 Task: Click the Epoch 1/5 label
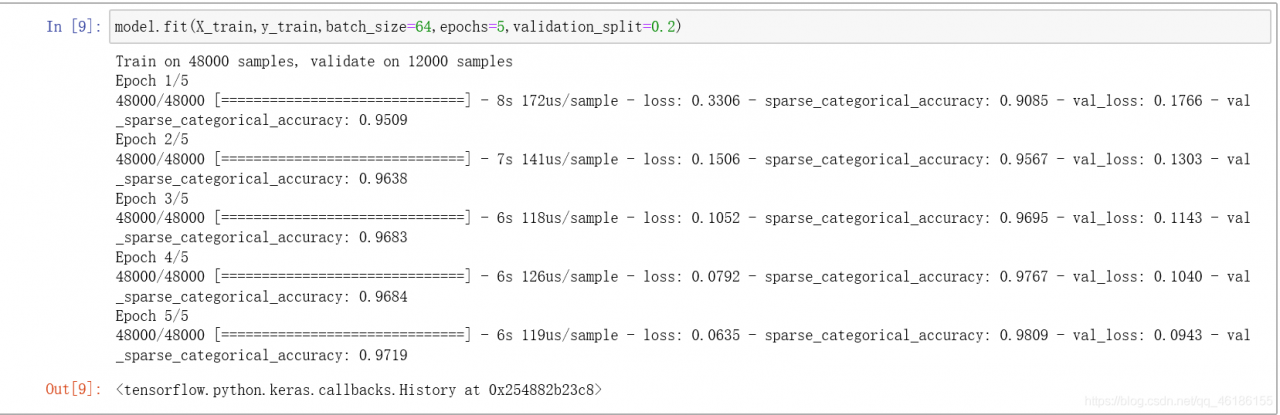coord(151,81)
